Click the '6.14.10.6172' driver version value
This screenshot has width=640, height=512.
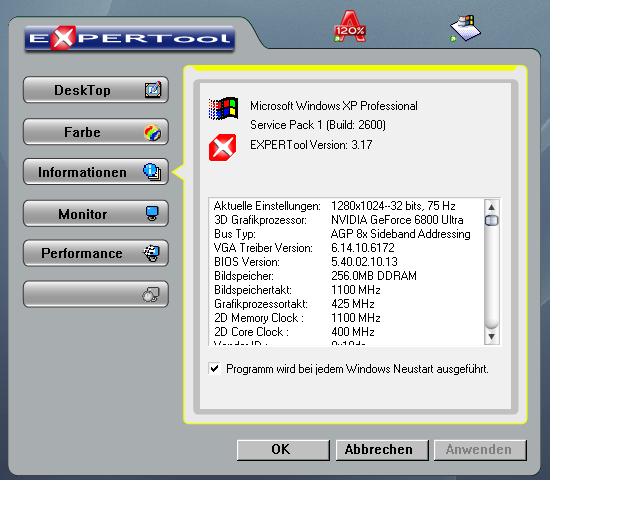tap(363, 248)
